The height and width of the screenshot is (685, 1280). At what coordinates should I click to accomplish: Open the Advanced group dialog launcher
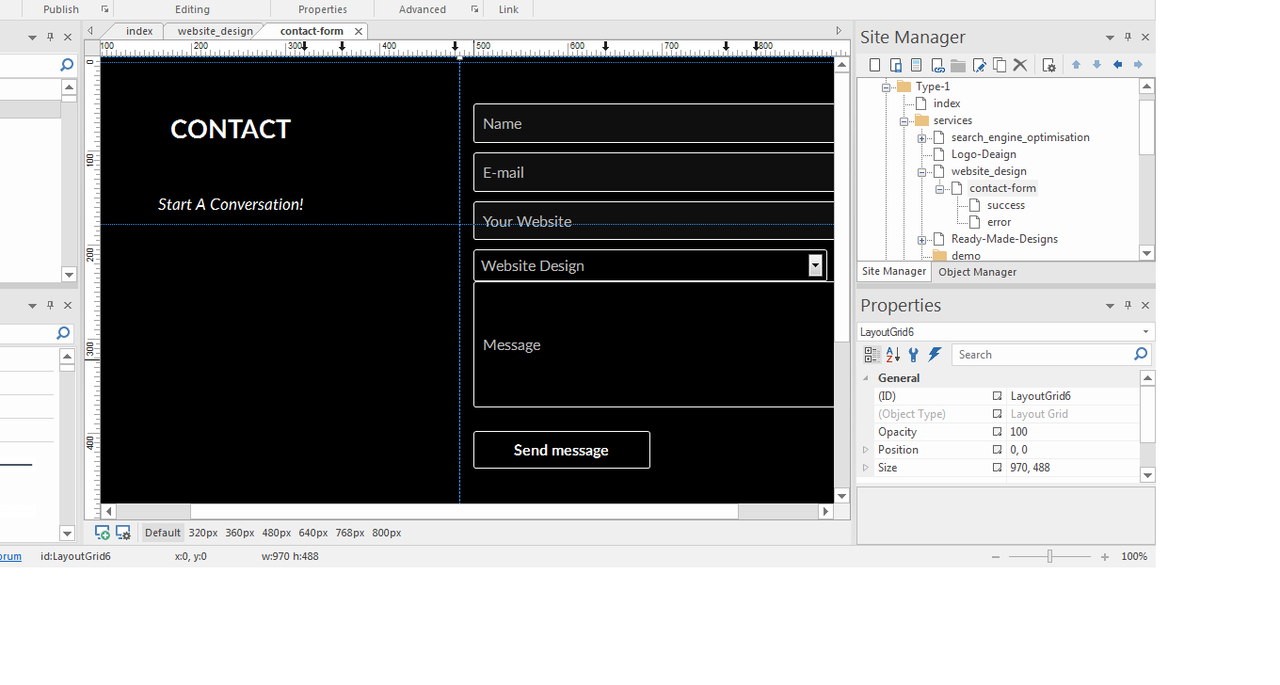click(x=475, y=9)
